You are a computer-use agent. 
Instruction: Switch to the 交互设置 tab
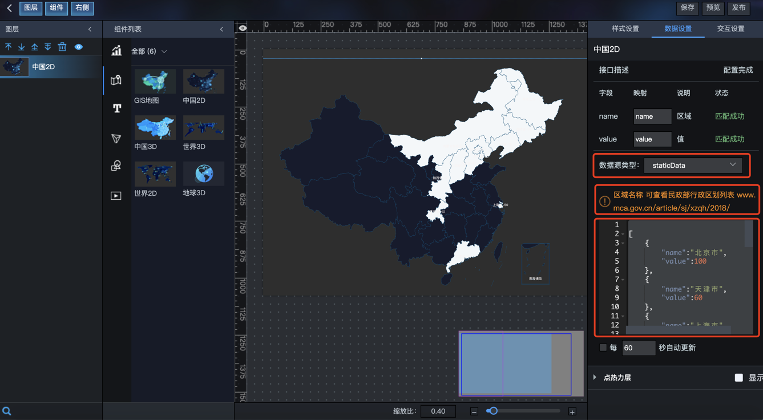coord(730,29)
